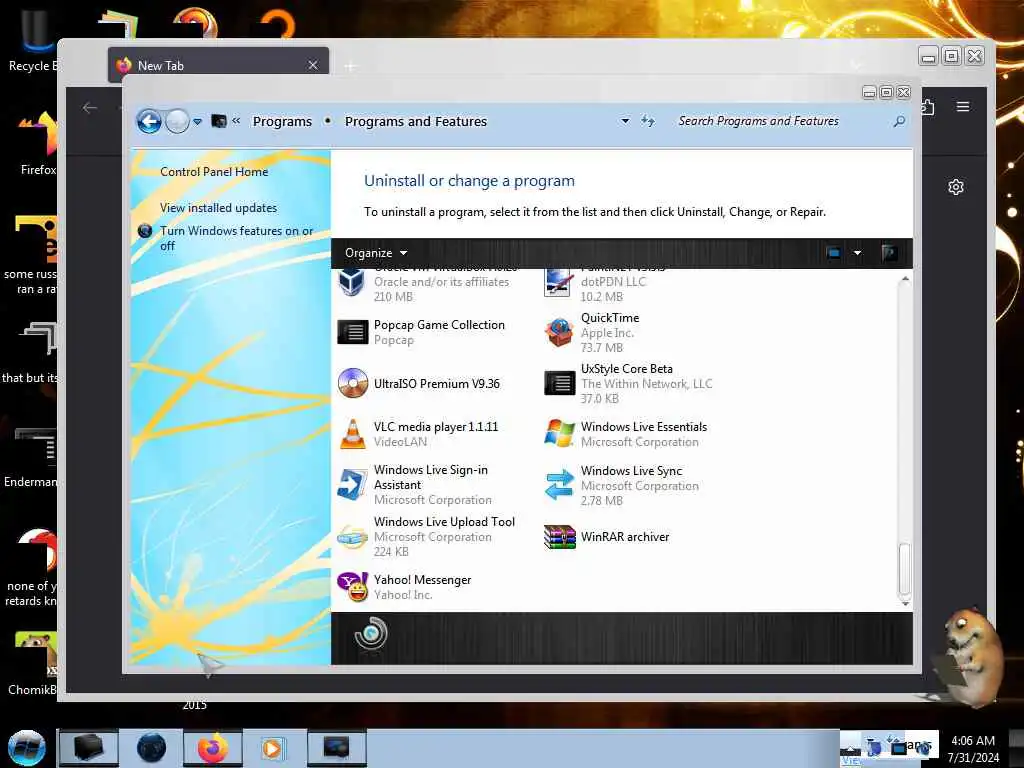Click the Programs and Features breadcrumb
Screen dimensions: 1024x768
416,121
